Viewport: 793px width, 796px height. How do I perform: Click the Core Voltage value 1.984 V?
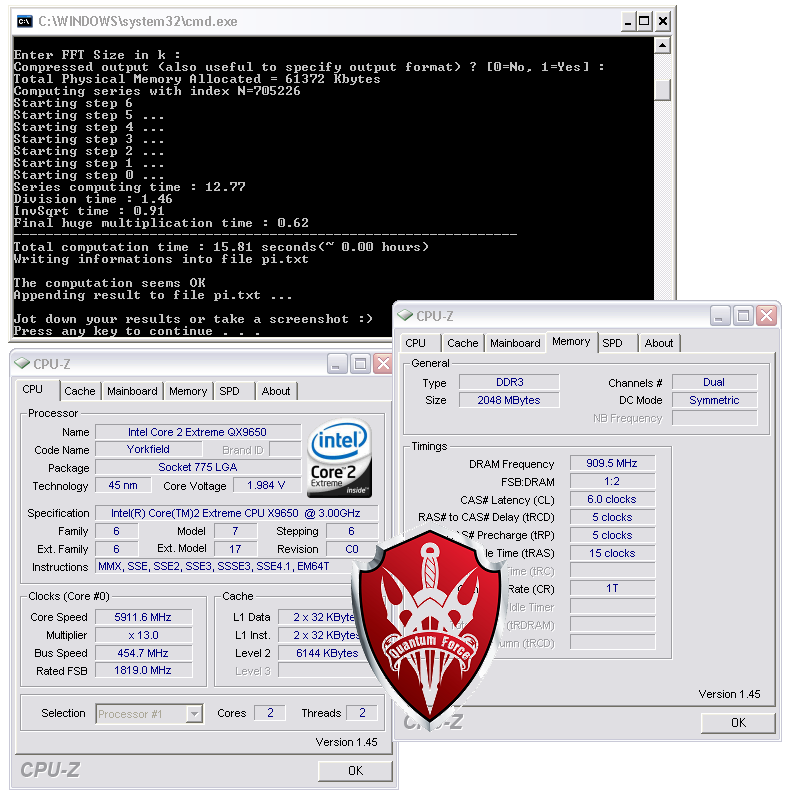tap(266, 485)
